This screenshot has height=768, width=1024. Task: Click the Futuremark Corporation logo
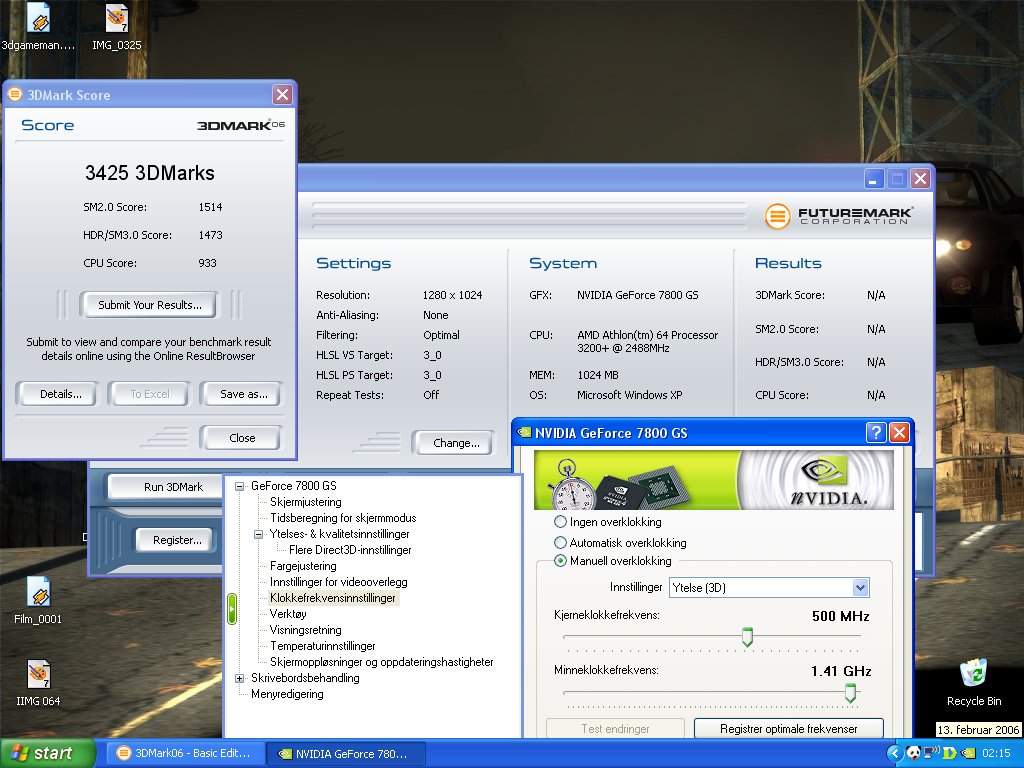pos(839,216)
